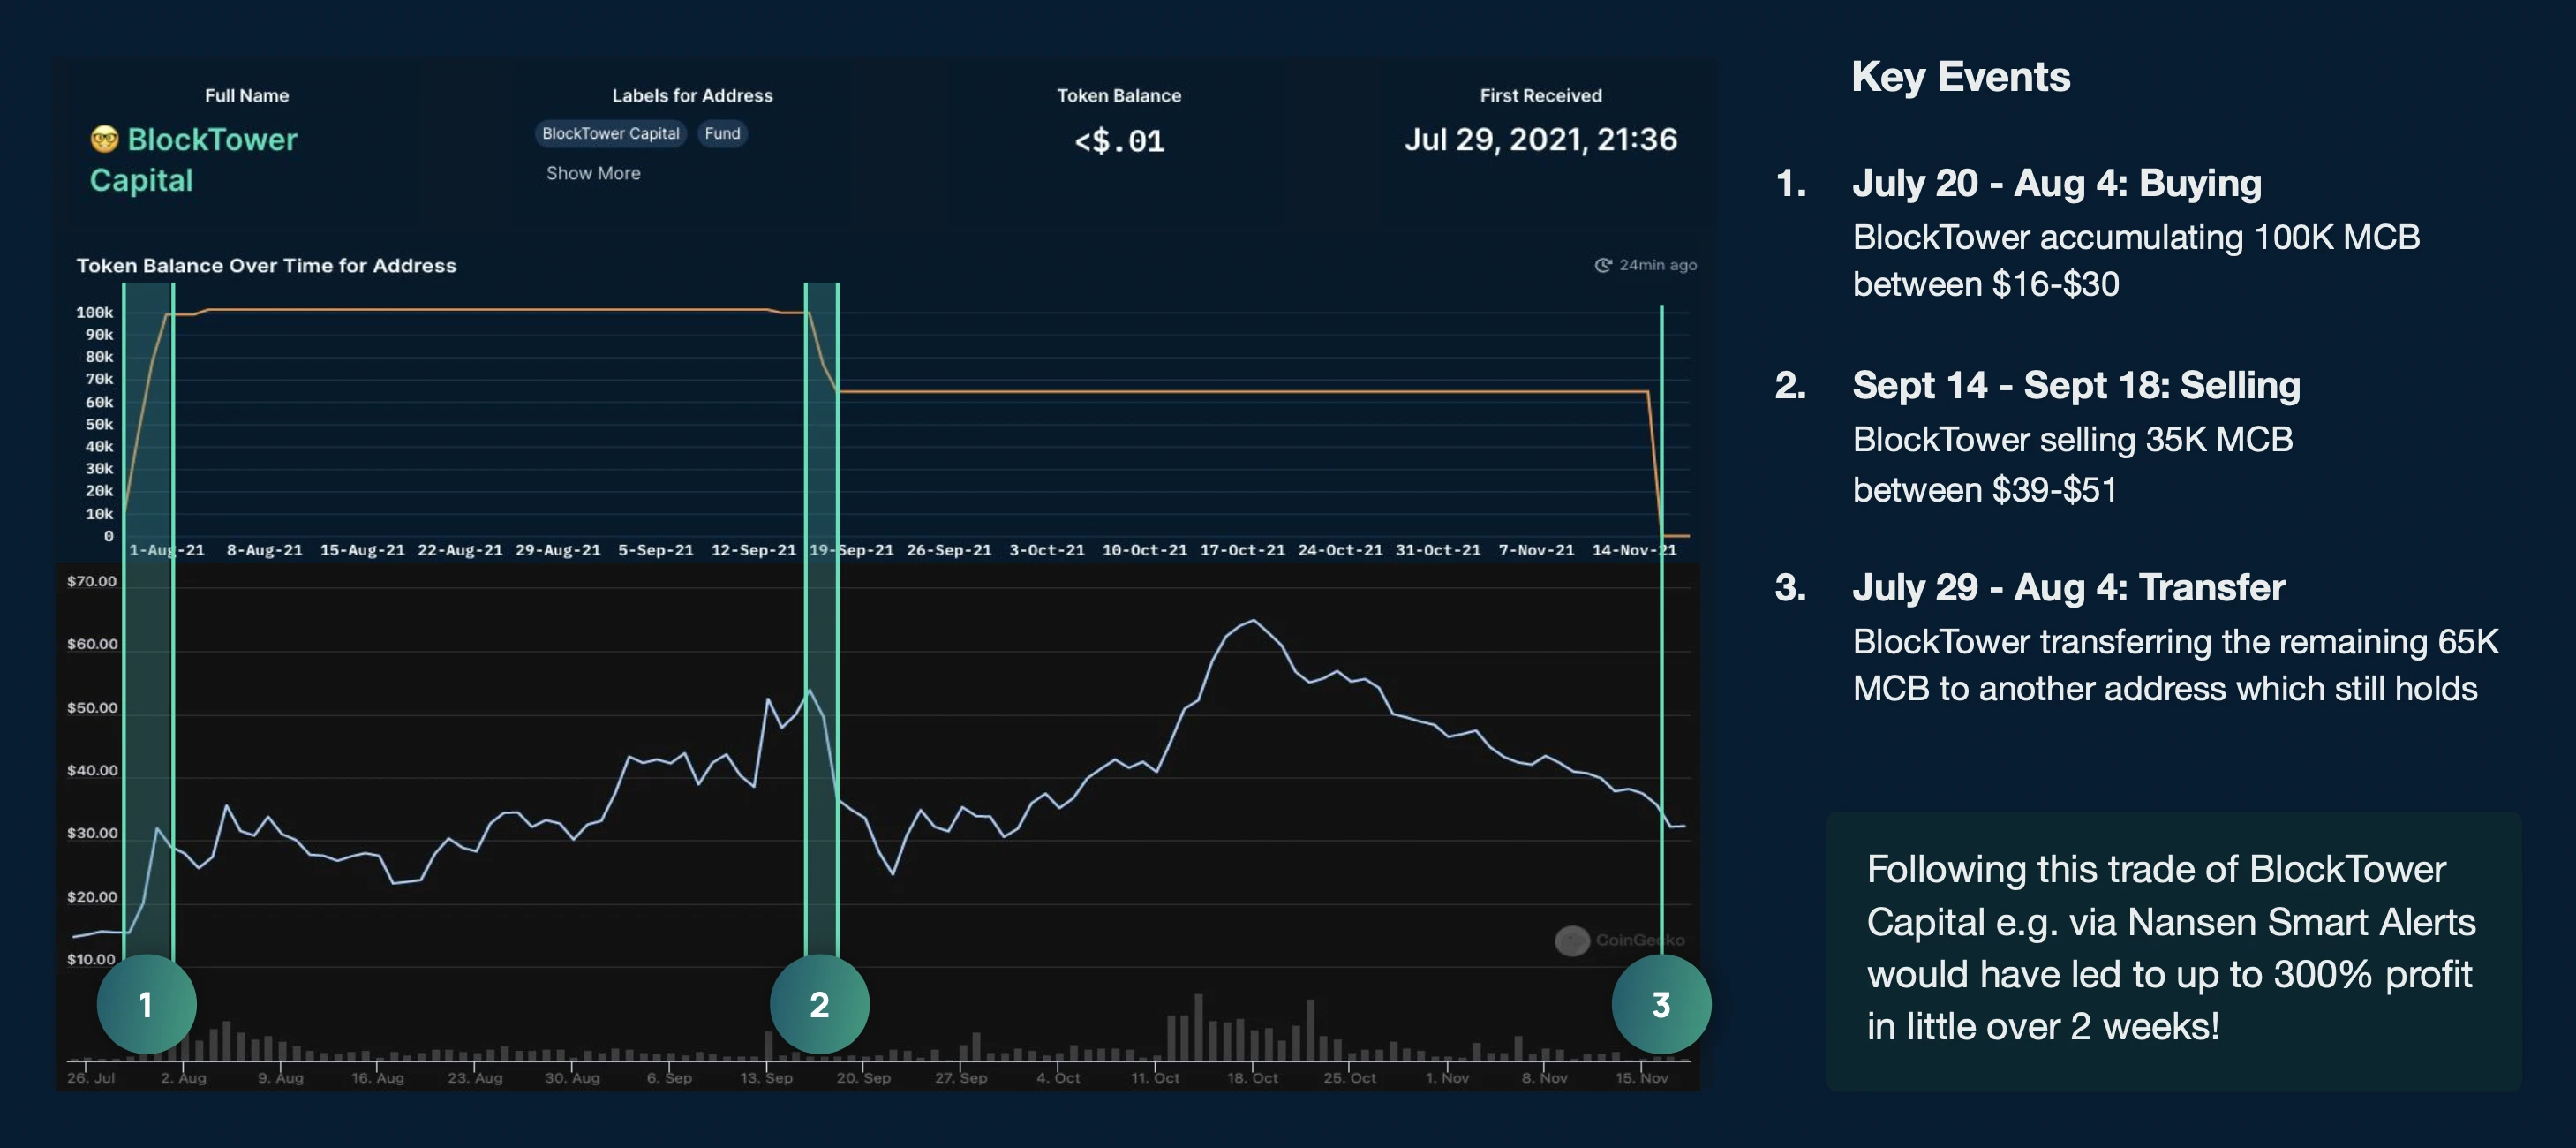Viewport: 2576px width, 1148px height.
Task: Click the 5-Sep-21 date axis label
Action: (x=655, y=551)
